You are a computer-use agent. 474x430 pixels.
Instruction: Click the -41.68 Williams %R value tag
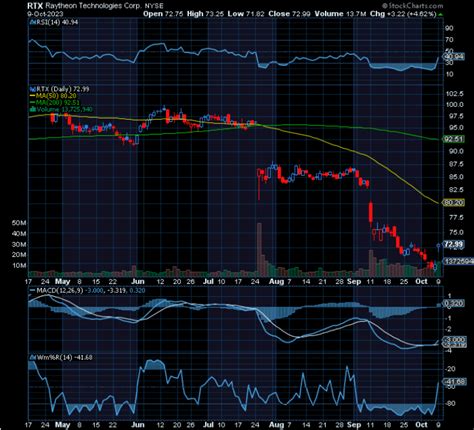click(454, 382)
